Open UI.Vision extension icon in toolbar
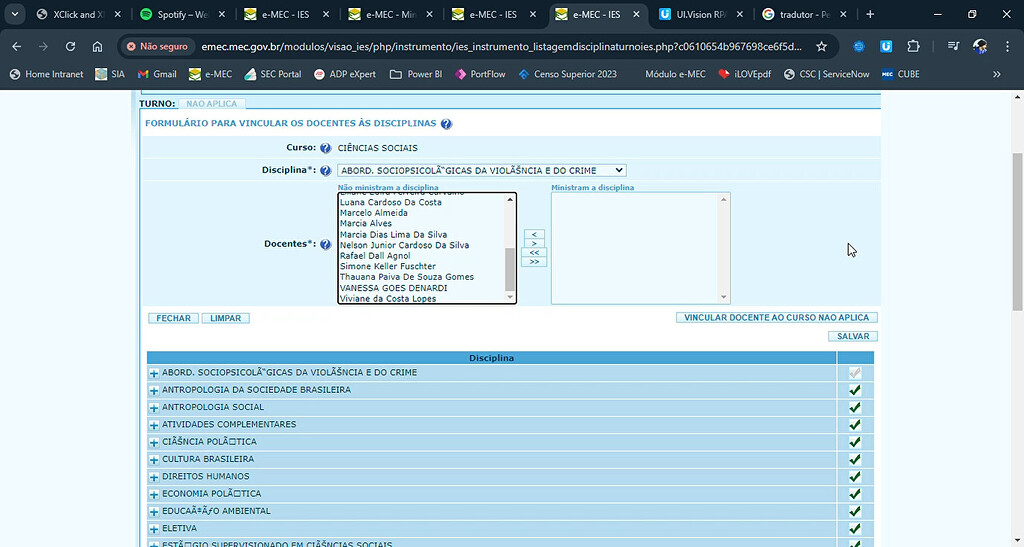Image resolution: width=1024 pixels, height=547 pixels. tap(886, 46)
